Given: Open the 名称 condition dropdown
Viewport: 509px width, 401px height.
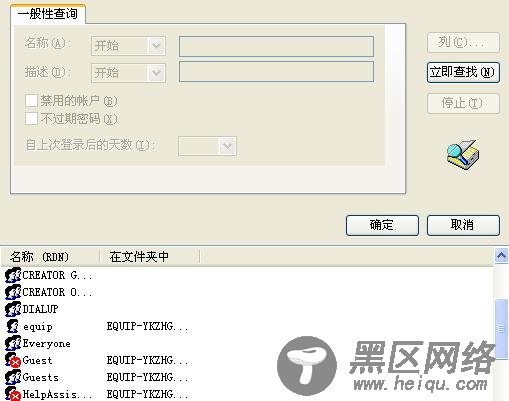Looking at the screenshot, I should 128,46.
